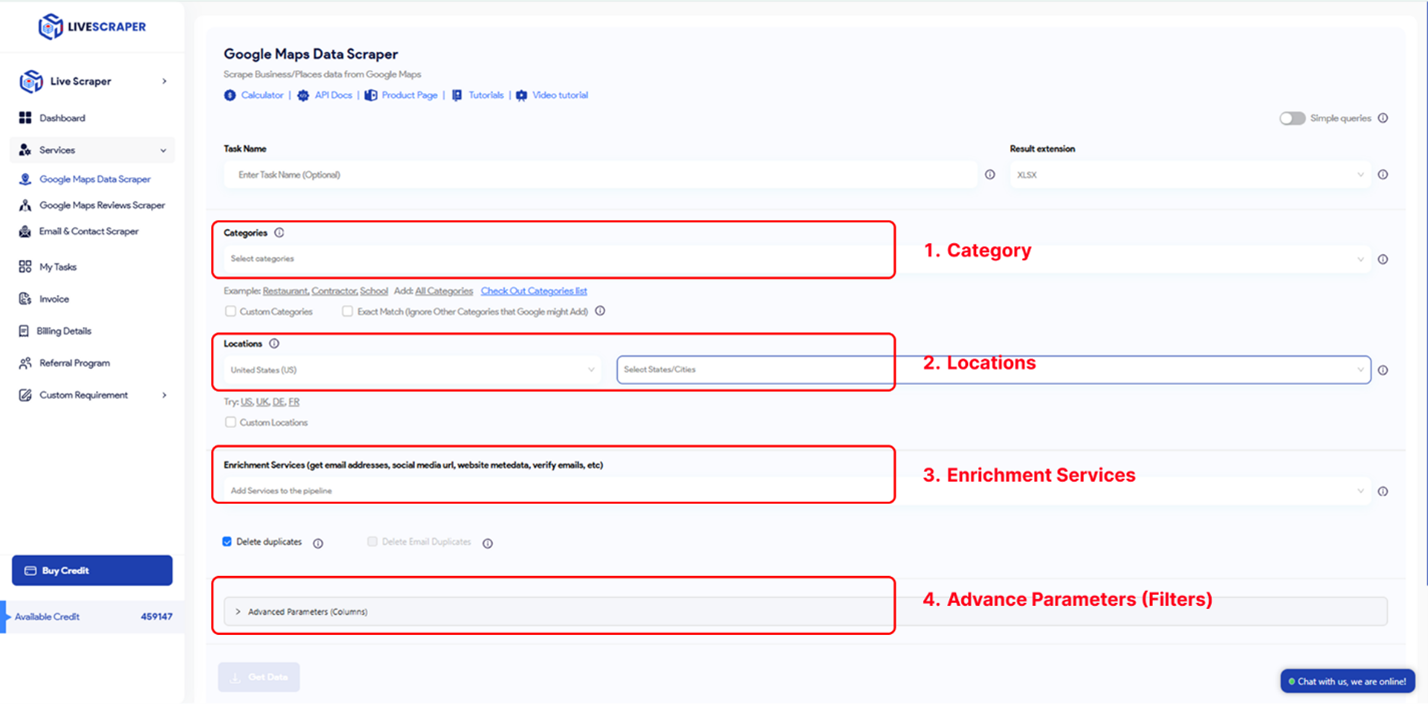Image resolution: width=1428 pixels, height=704 pixels.
Task: Open Dashboard from the sidebar
Action: [x=62, y=118]
